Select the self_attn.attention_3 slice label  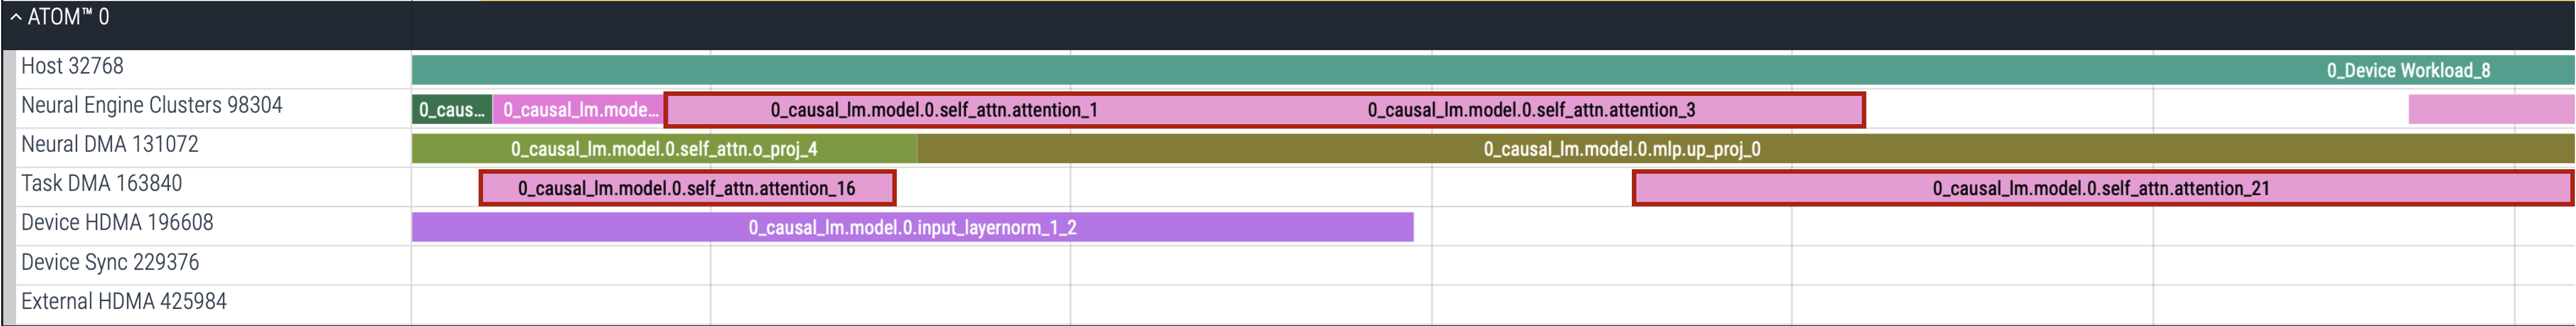tap(1530, 110)
